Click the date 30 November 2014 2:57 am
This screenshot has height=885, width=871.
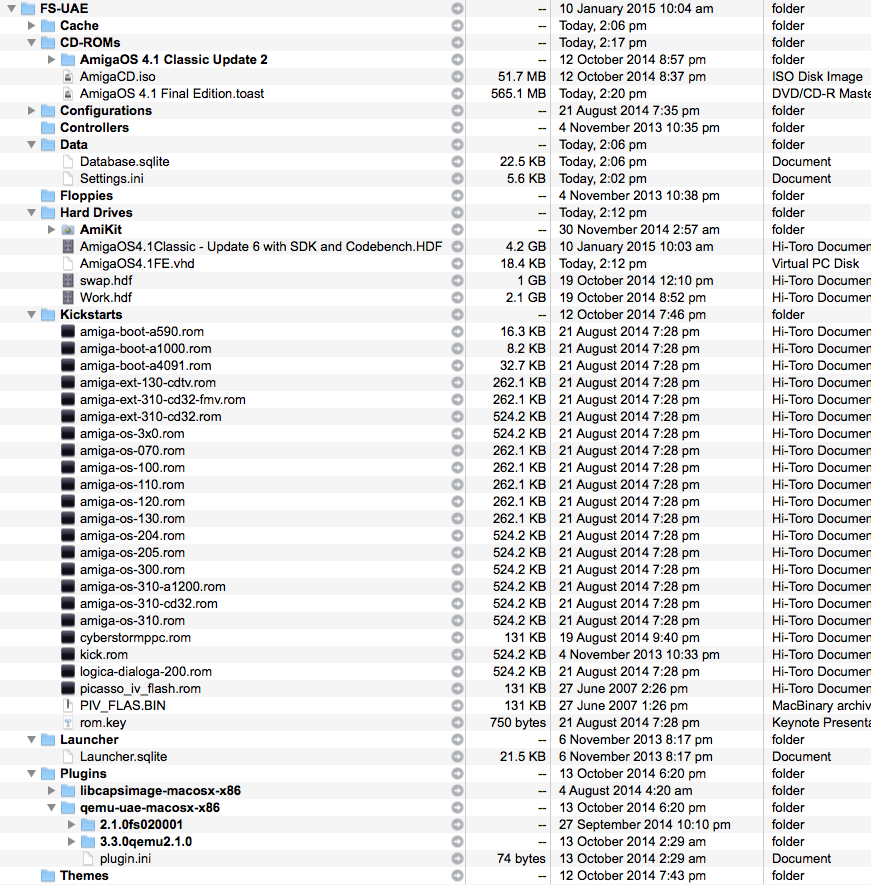(639, 229)
